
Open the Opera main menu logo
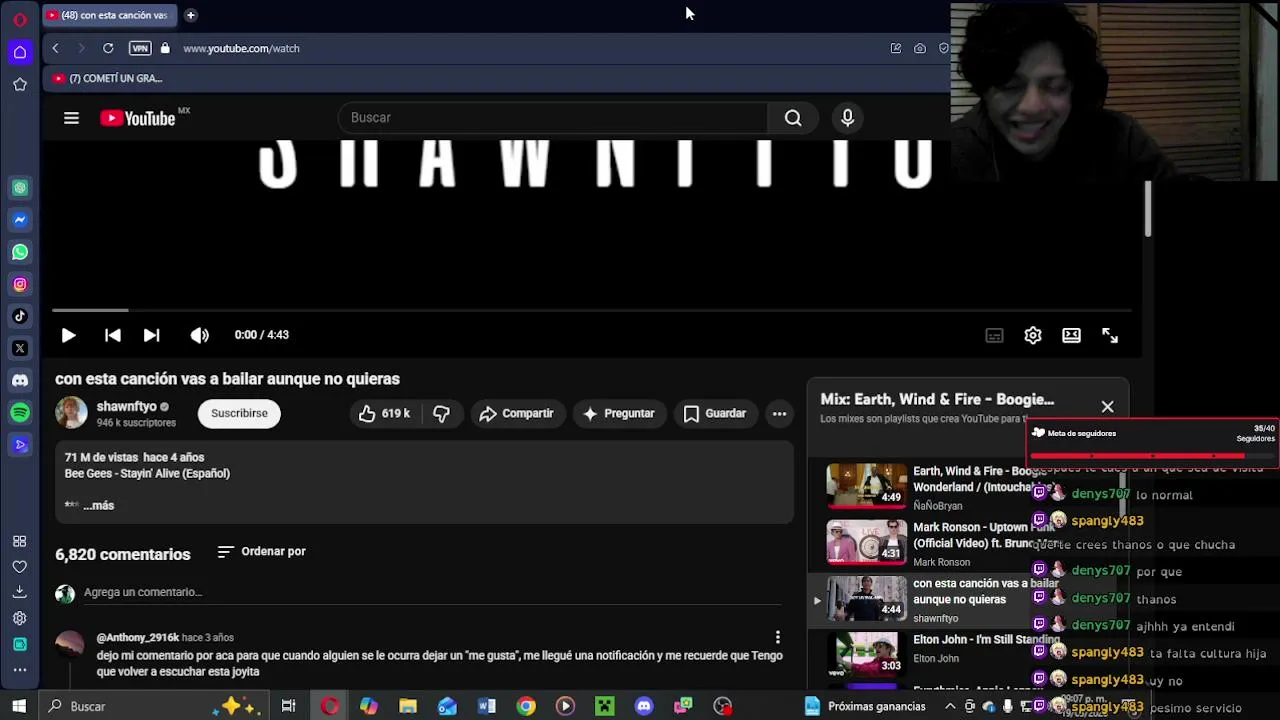(x=20, y=19)
